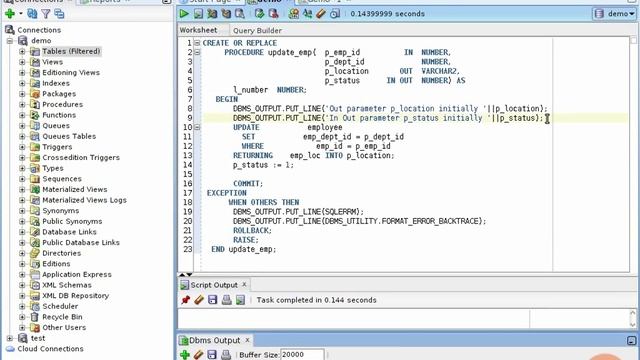Close the Script Output tab
Screen dimensions: 640x360
pyautogui.click(x=244, y=284)
